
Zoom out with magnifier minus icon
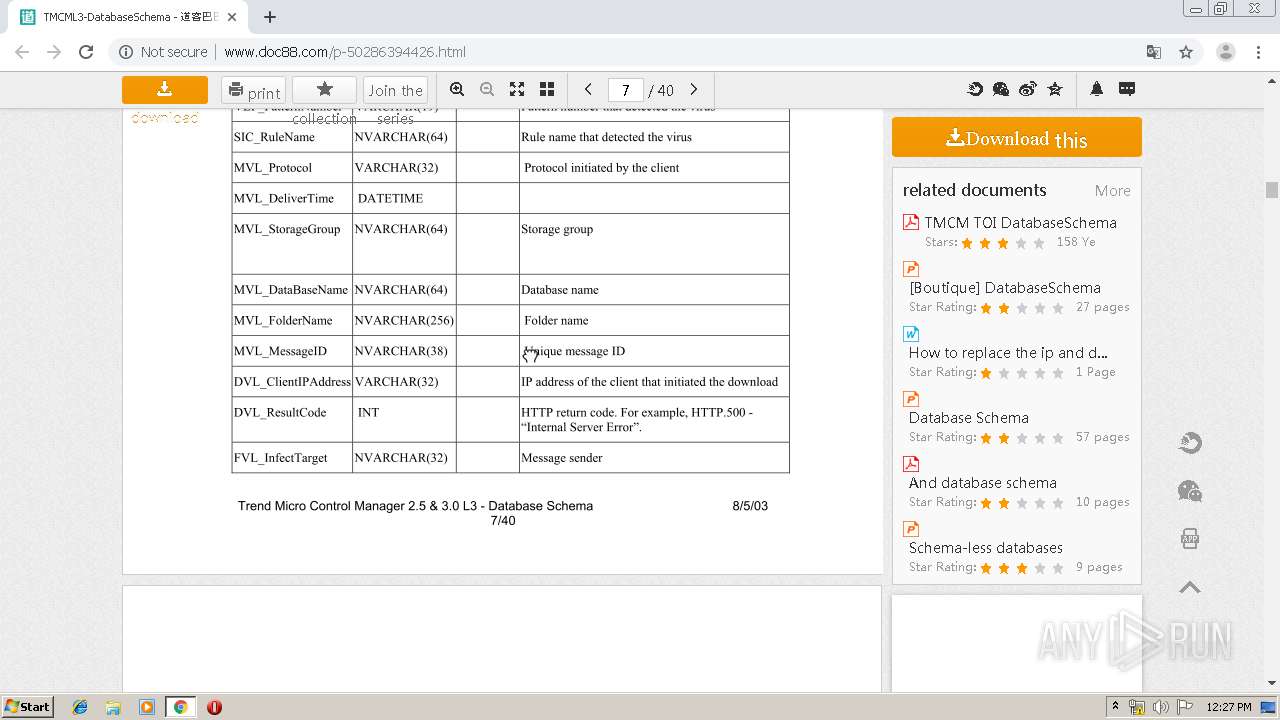pos(487,89)
